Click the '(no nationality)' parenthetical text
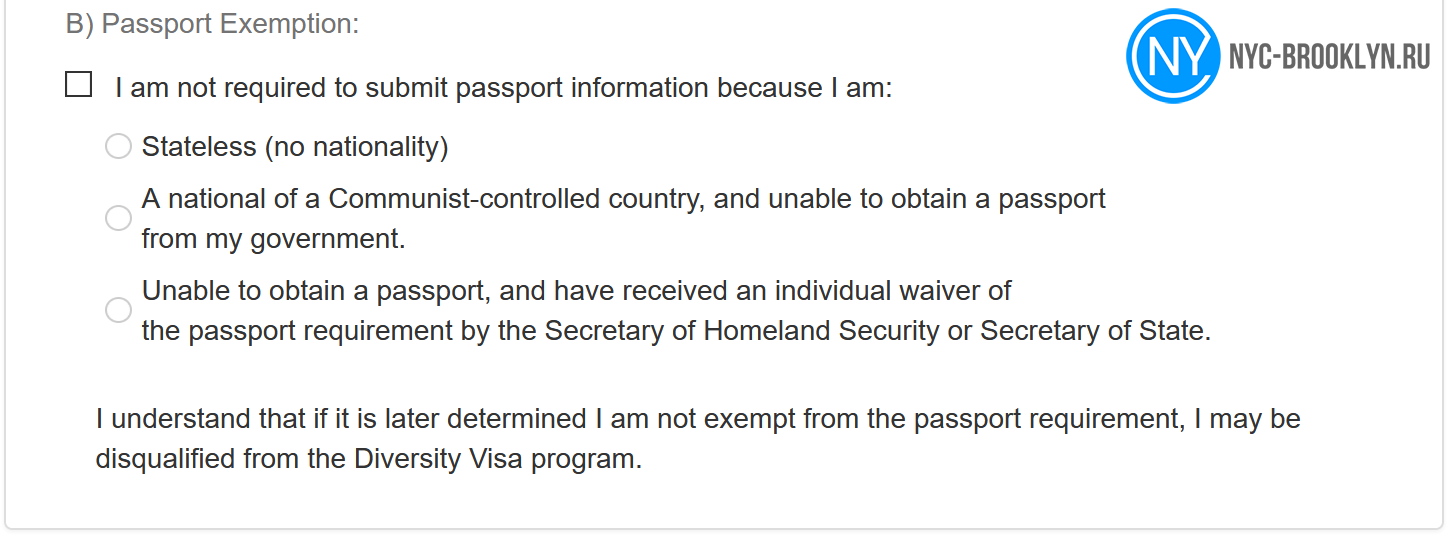Screen dimensions: 1448x536 click(356, 147)
